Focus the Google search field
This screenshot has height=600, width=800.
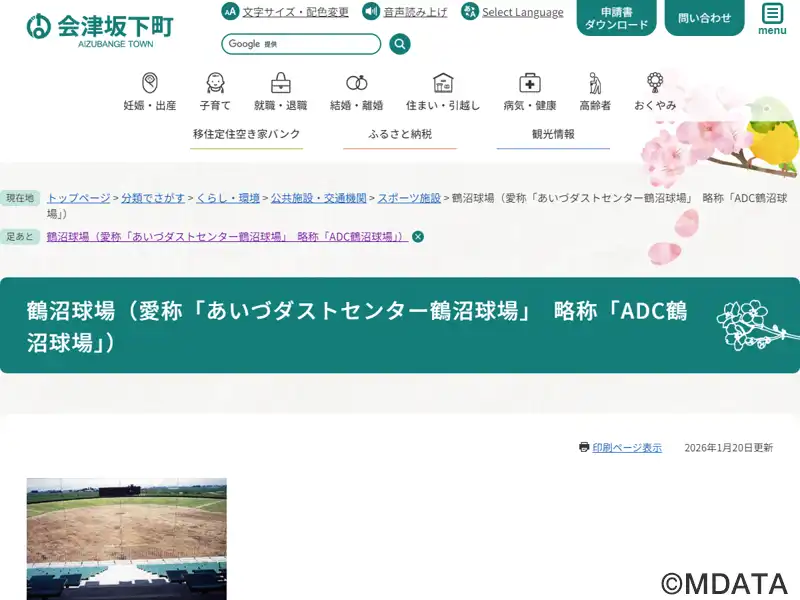pyautogui.click(x=301, y=44)
